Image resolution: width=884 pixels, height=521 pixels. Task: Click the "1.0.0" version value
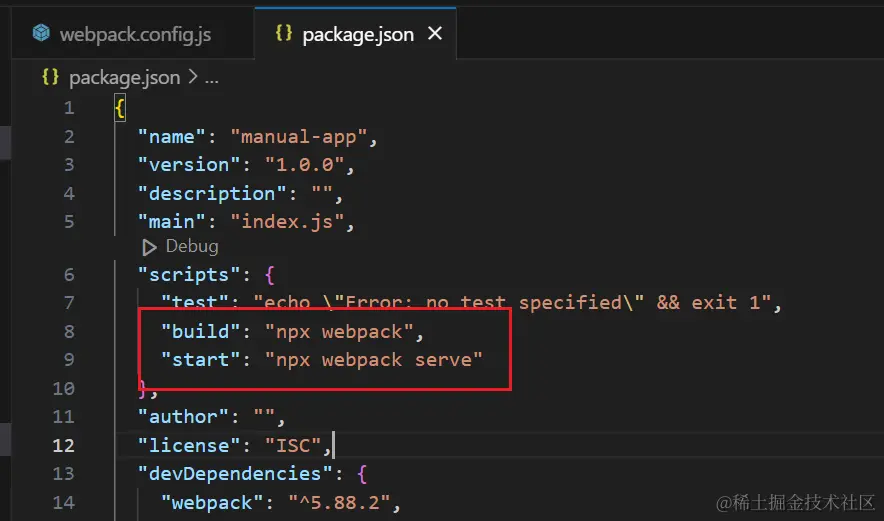[304, 165]
